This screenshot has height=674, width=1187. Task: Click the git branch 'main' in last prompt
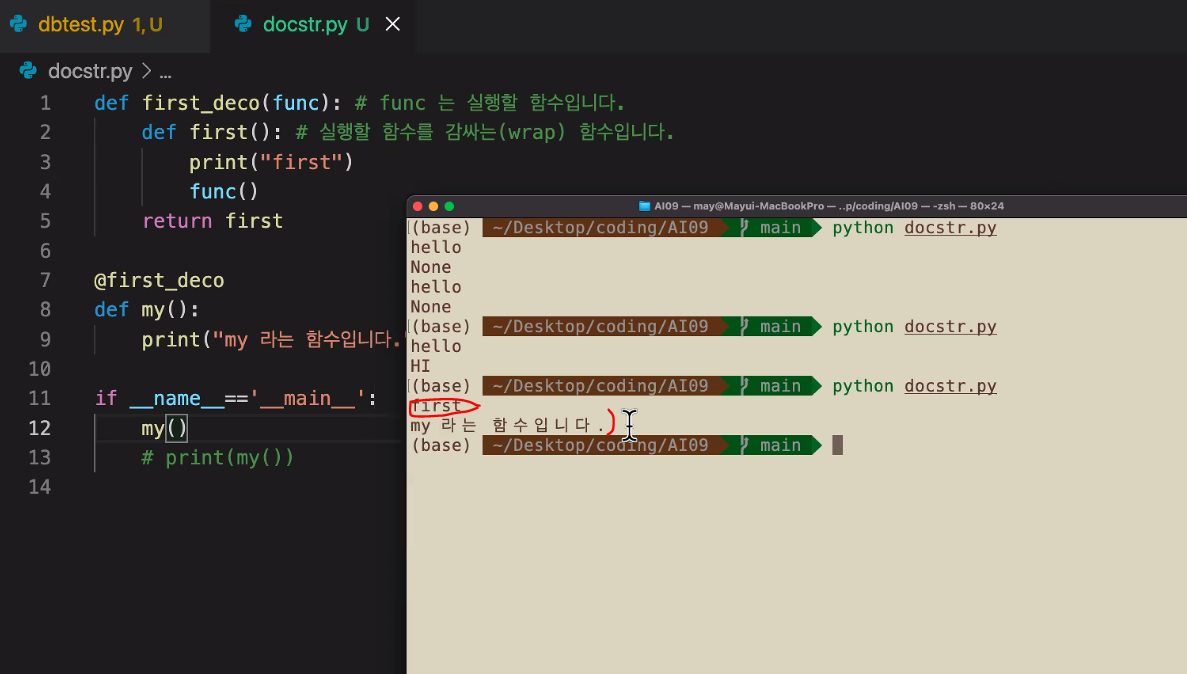[780, 445]
